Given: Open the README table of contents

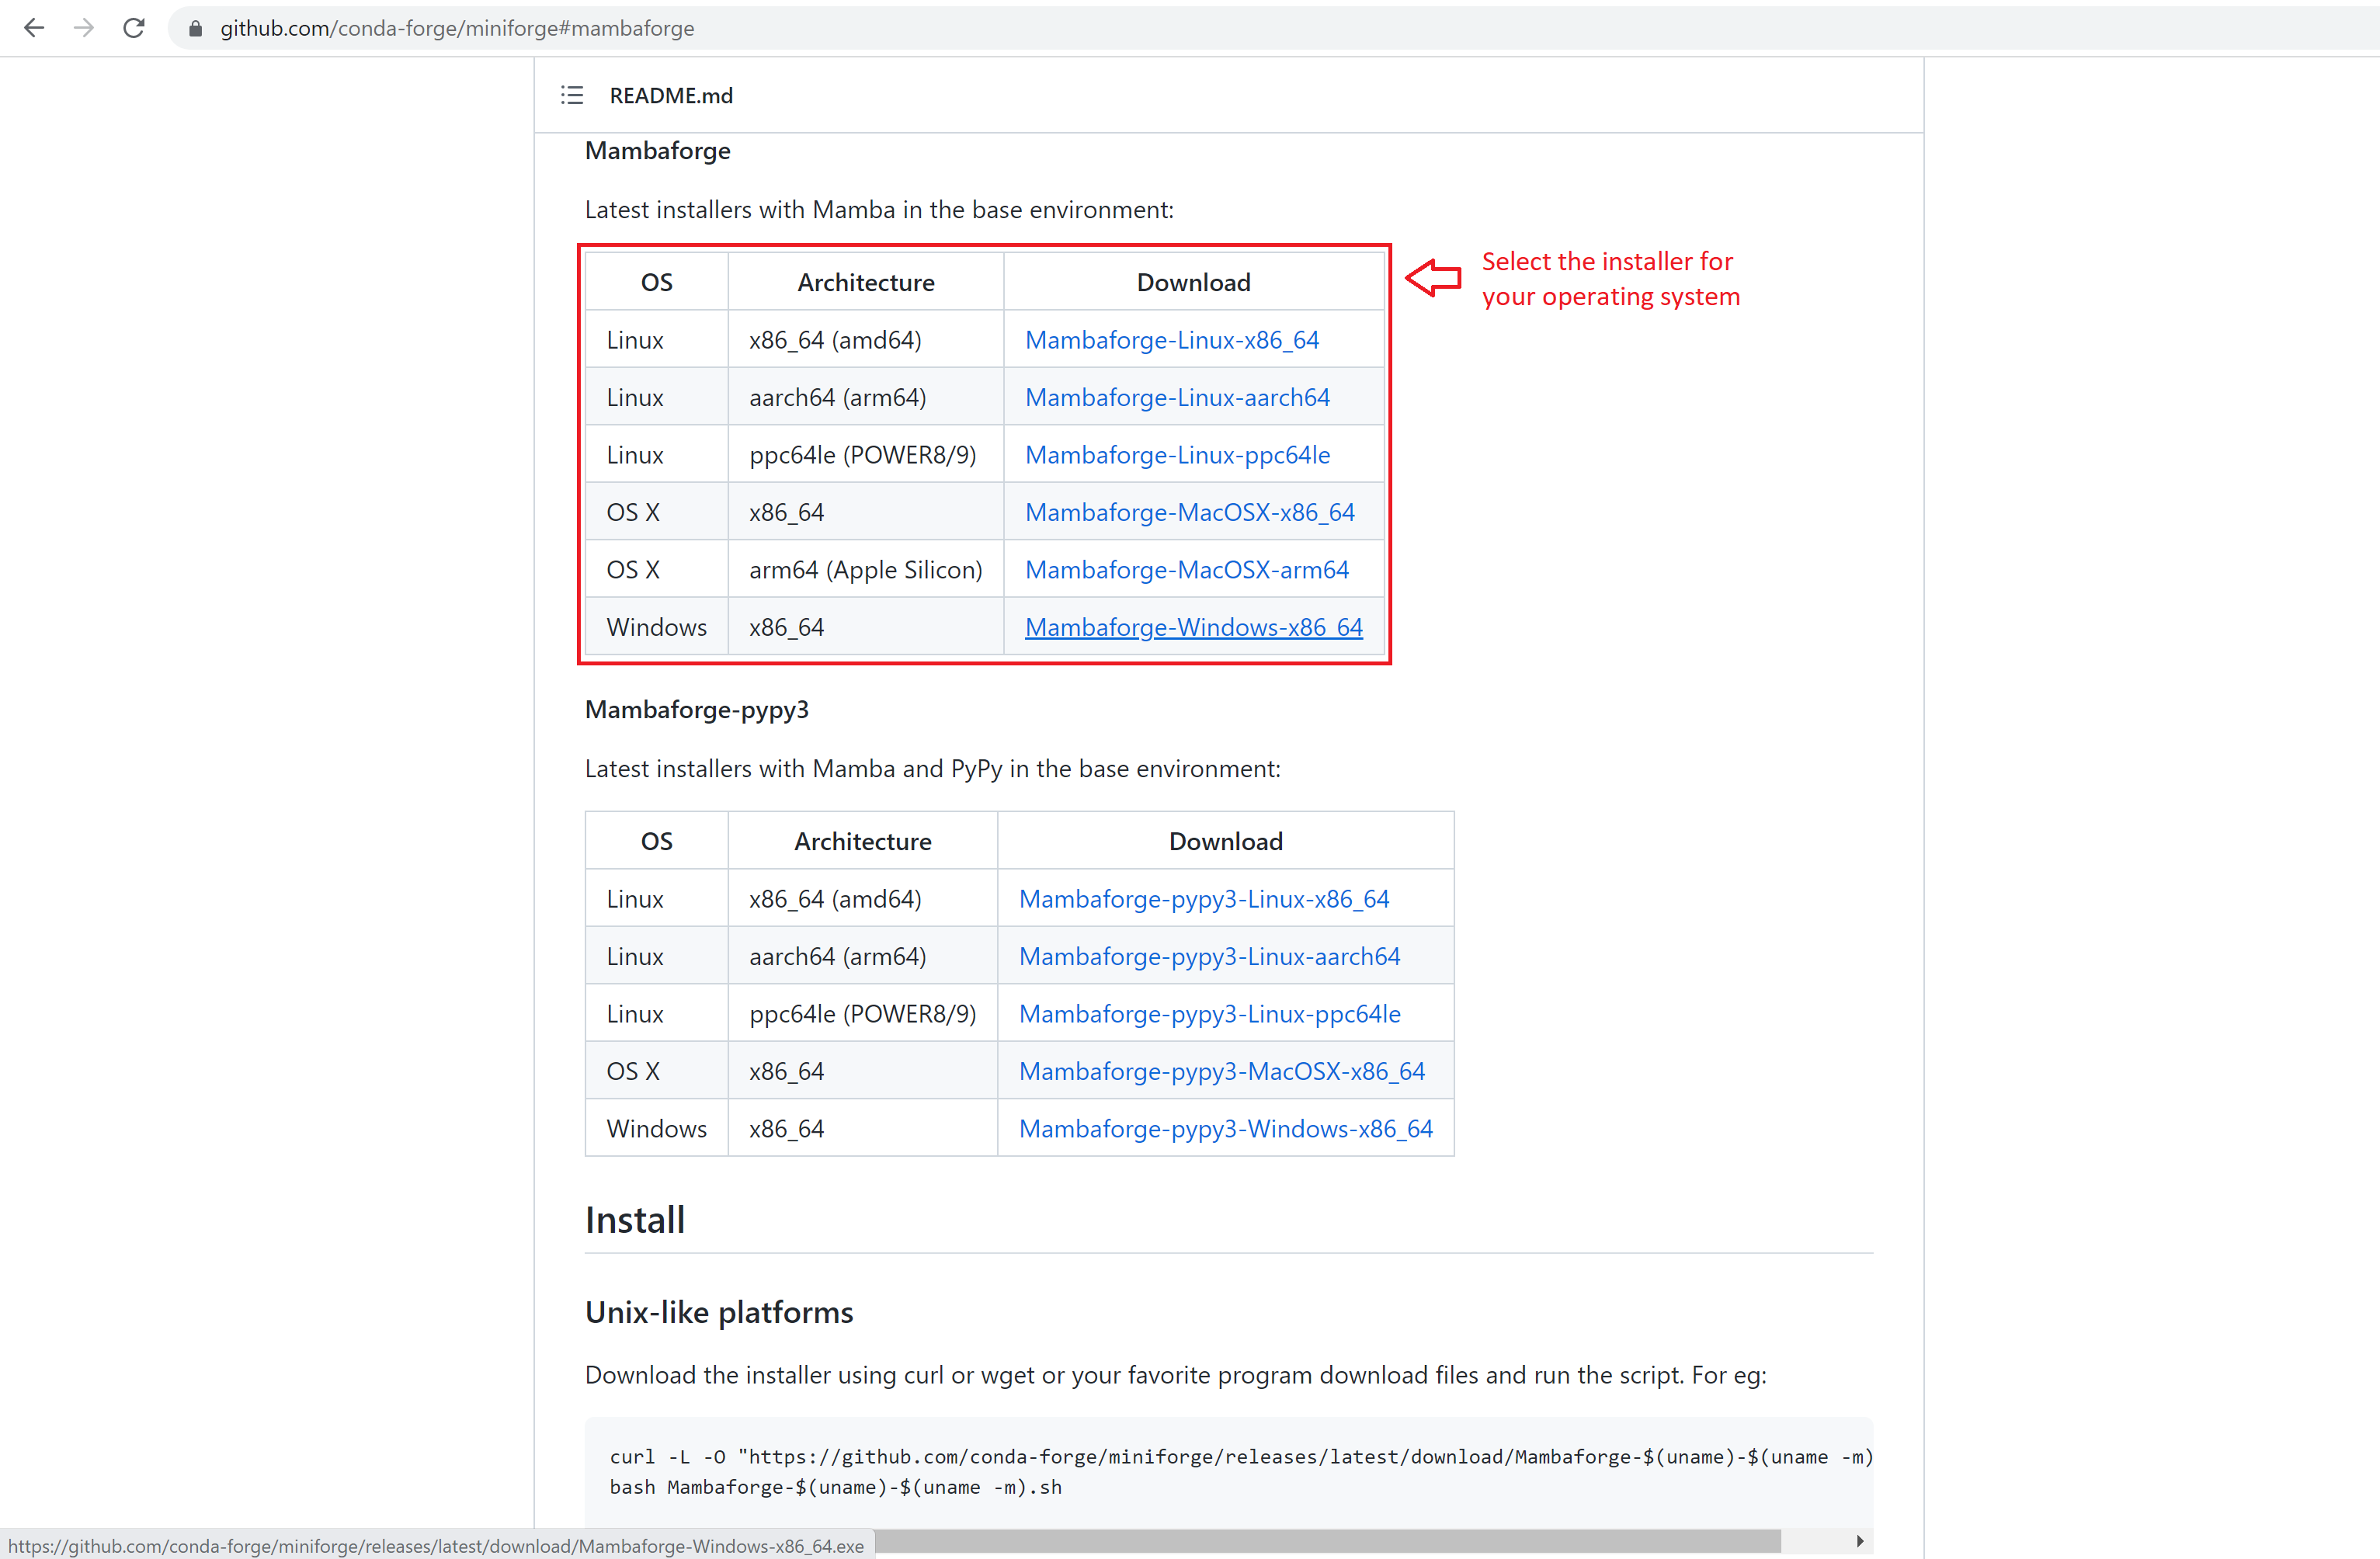Looking at the screenshot, I should [572, 95].
